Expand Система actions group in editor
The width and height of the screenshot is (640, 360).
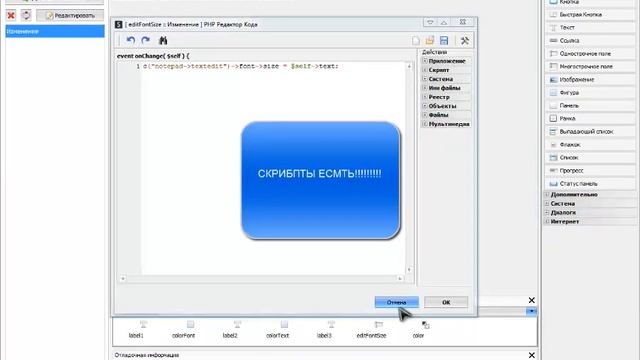[x=424, y=79]
